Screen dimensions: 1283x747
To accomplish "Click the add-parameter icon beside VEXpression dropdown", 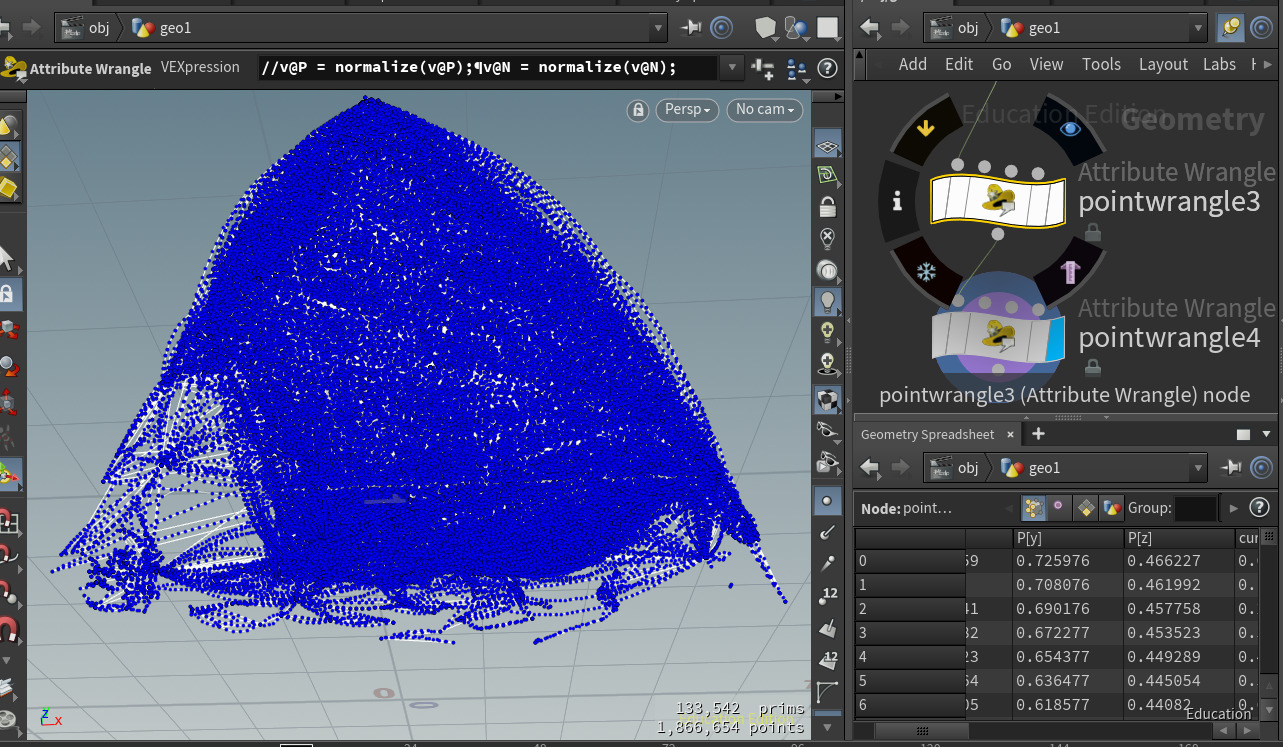I will click(763, 68).
